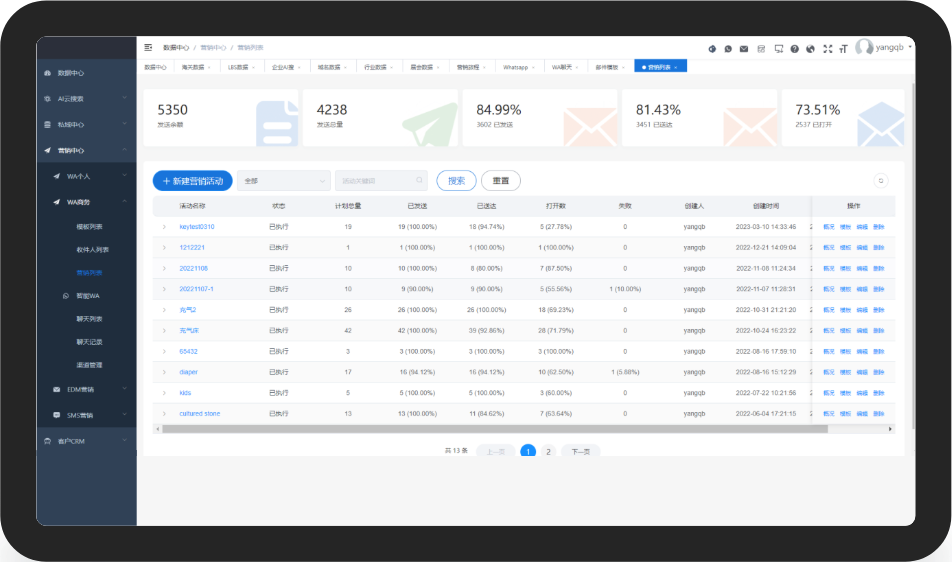This screenshot has width=952, height=562.
Task: Go to page 2 in pagination
Action: coord(548,452)
